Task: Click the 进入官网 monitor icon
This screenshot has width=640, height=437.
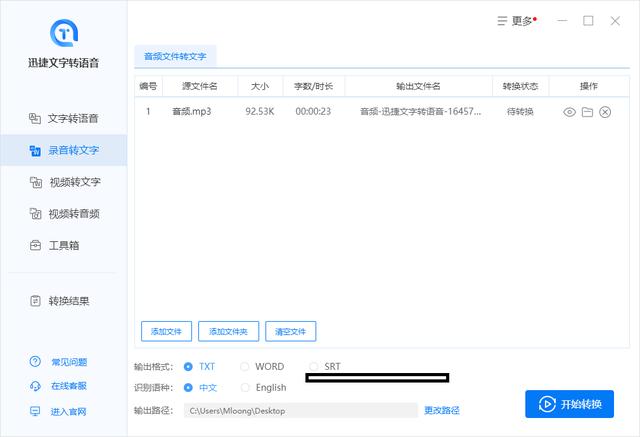Action: pyautogui.click(x=36, y=411)
